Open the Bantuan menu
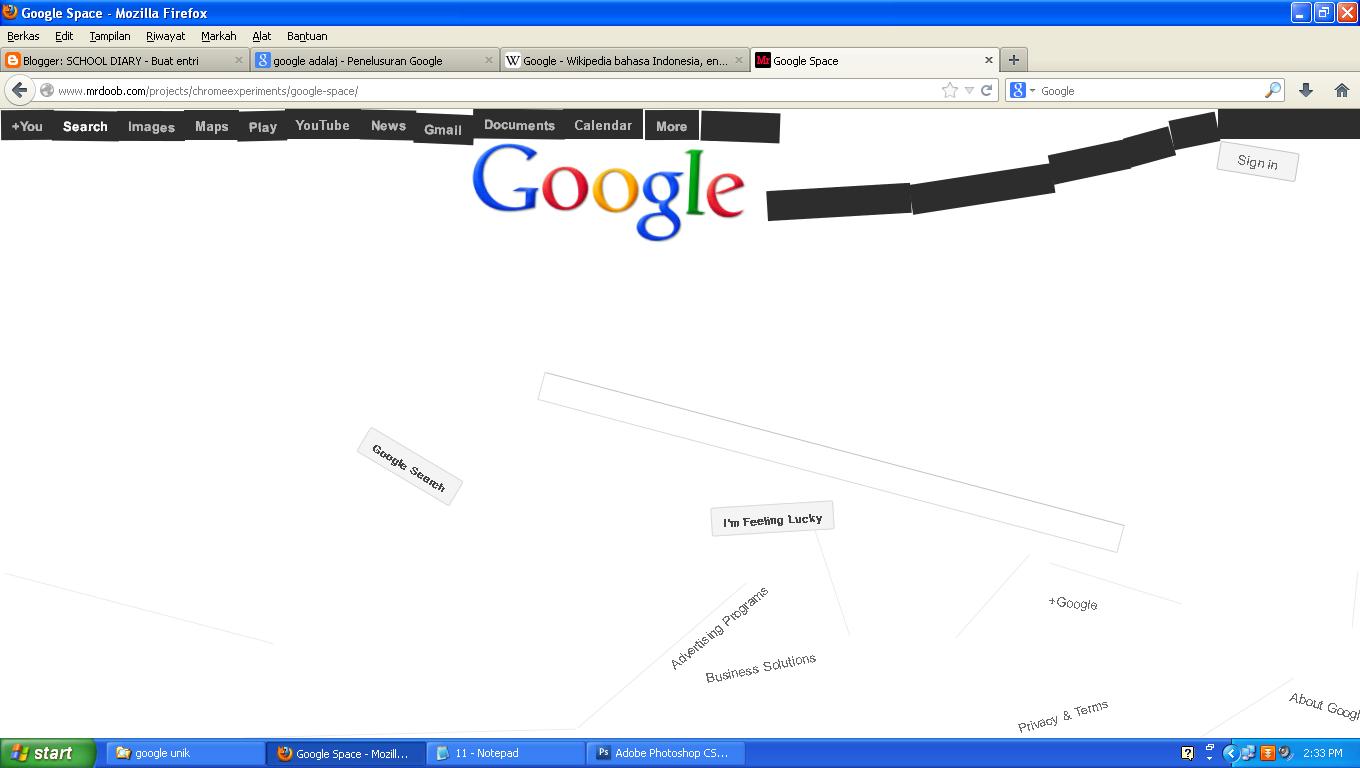The image size is (1360, 768). coord(307,36)
